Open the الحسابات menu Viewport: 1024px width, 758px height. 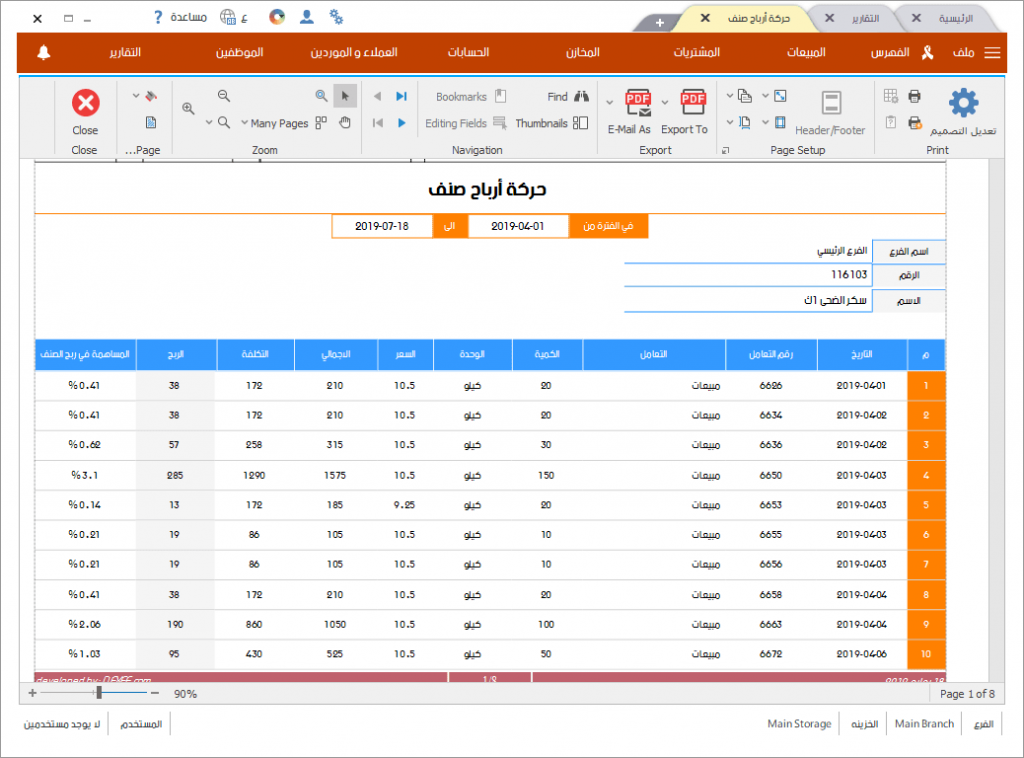[468, 52]
